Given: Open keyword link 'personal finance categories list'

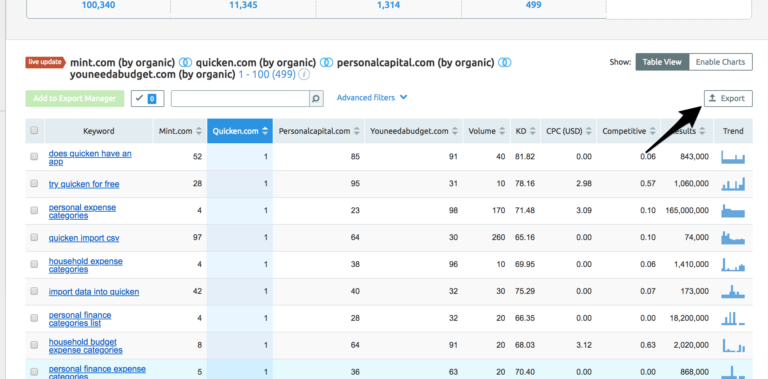Looking at the screenshot, I should 80,319.
